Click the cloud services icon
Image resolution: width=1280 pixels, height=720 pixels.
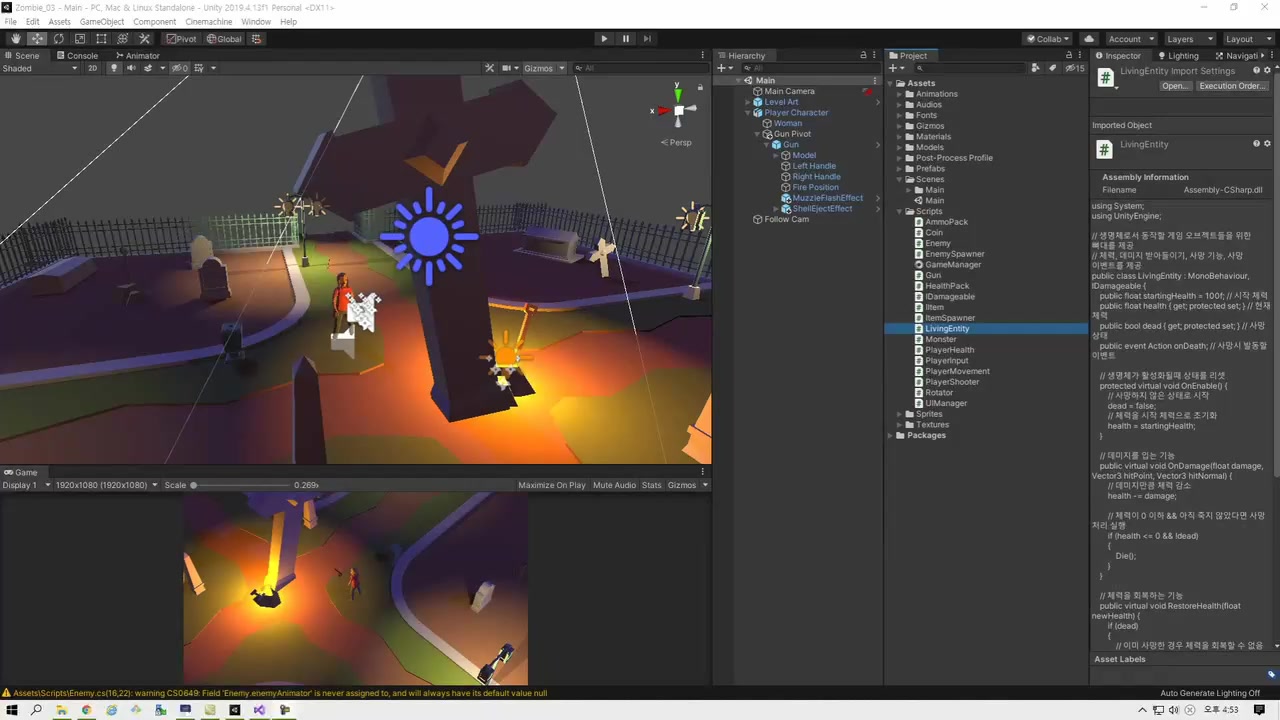pyautogui.click(x=1089, y=39)
